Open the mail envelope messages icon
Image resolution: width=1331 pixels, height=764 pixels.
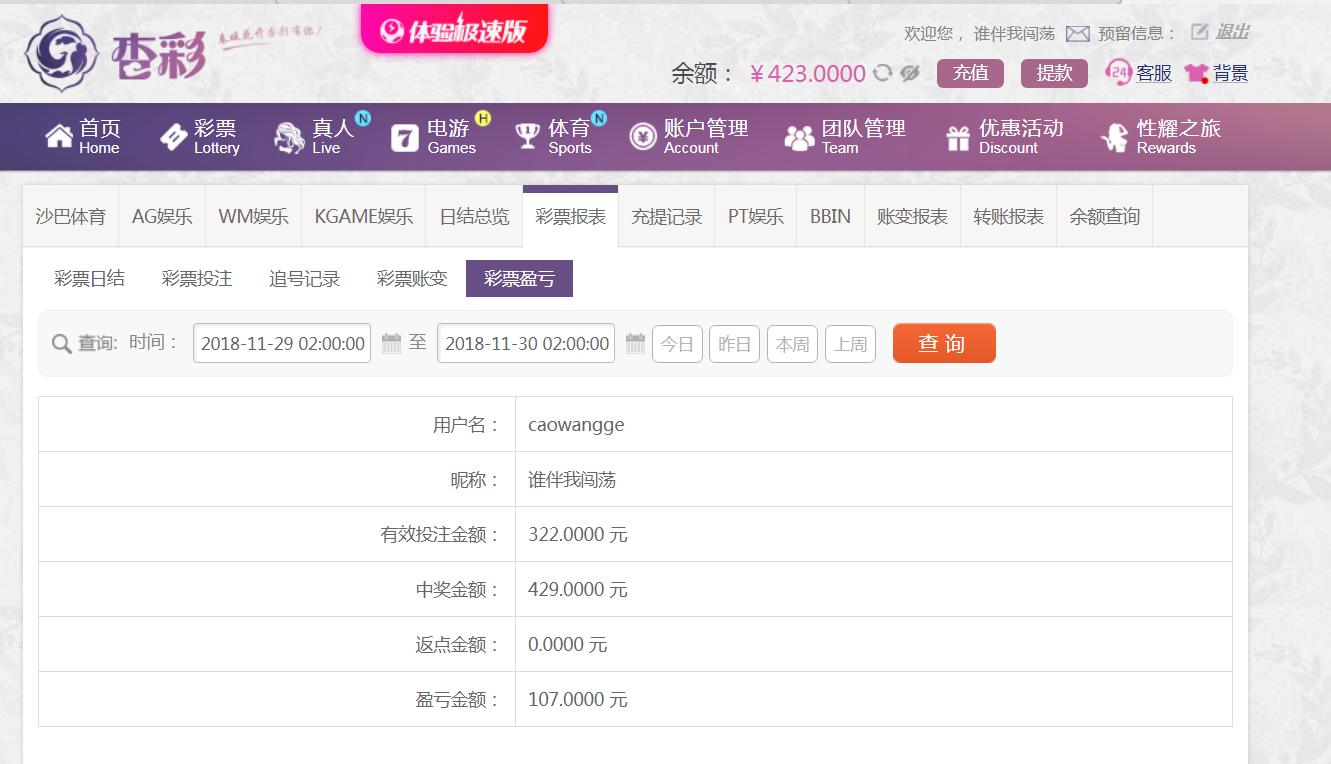(1077, 34)
